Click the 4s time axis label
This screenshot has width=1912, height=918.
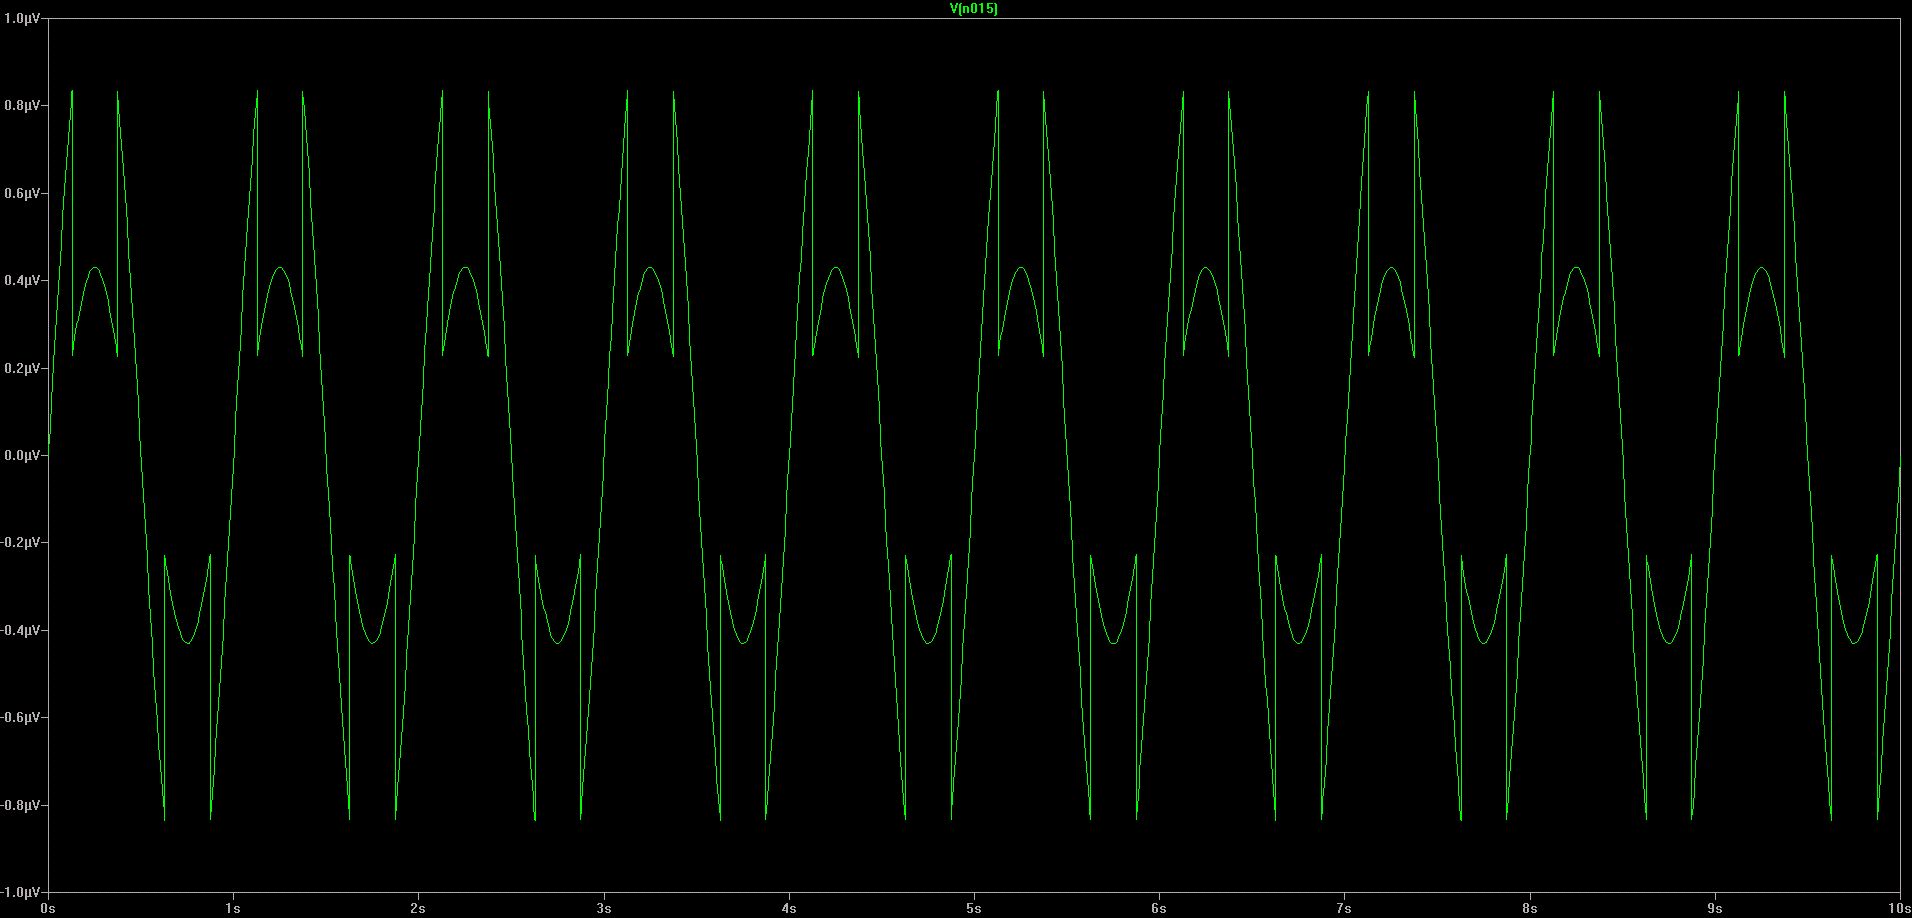789,908
